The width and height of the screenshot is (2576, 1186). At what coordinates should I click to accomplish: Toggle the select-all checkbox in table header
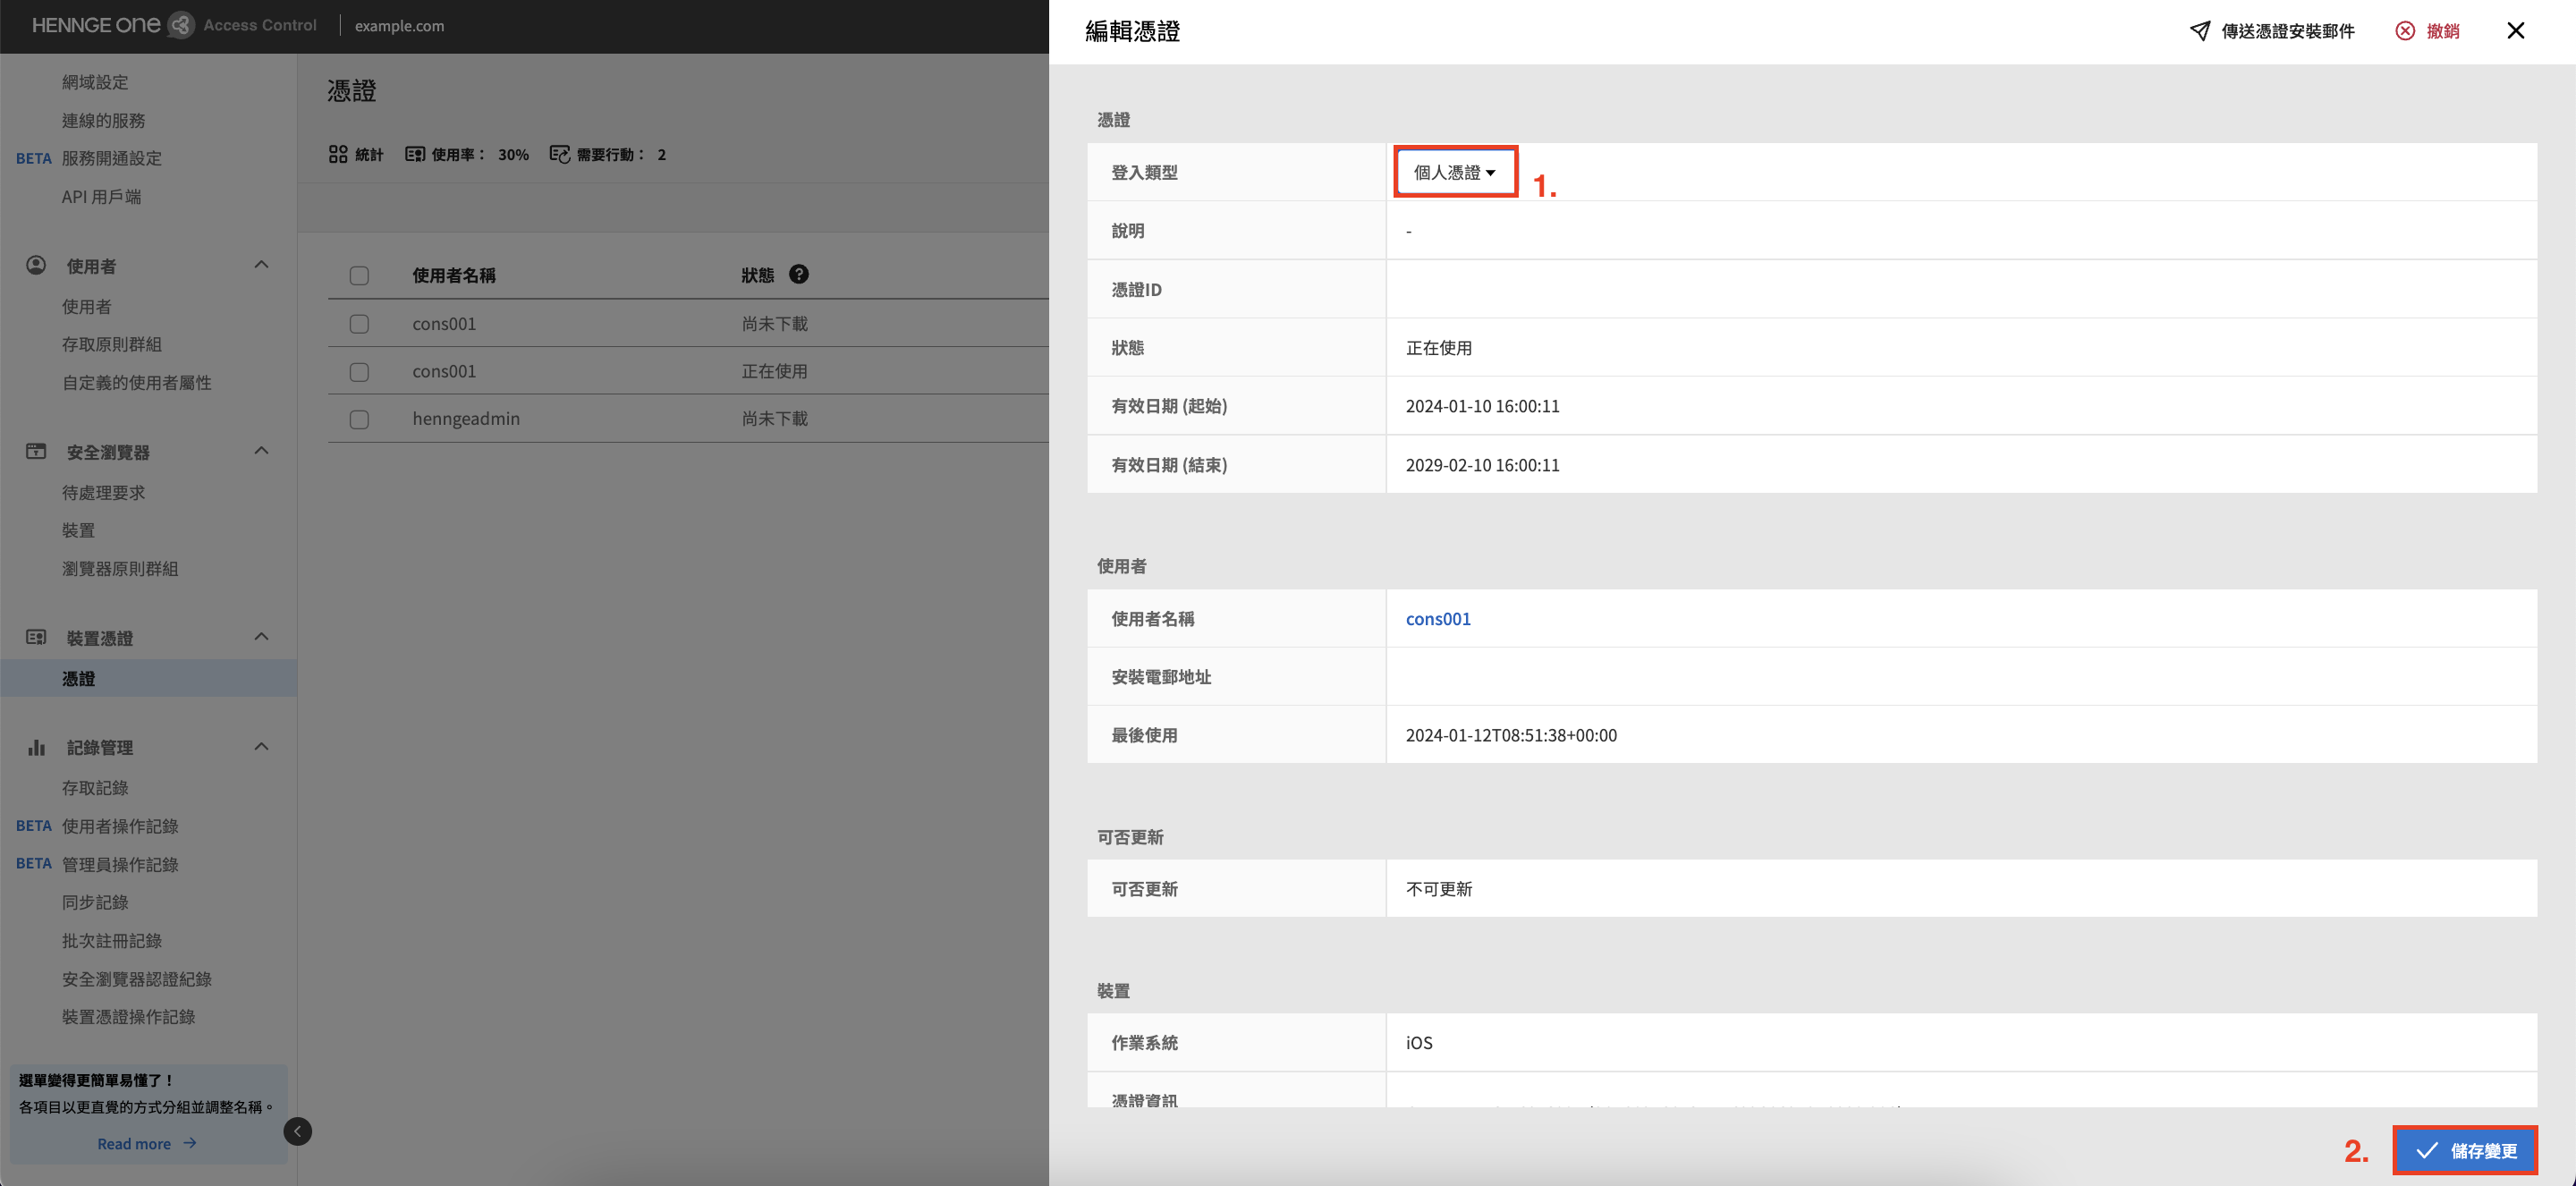(359, 276)
